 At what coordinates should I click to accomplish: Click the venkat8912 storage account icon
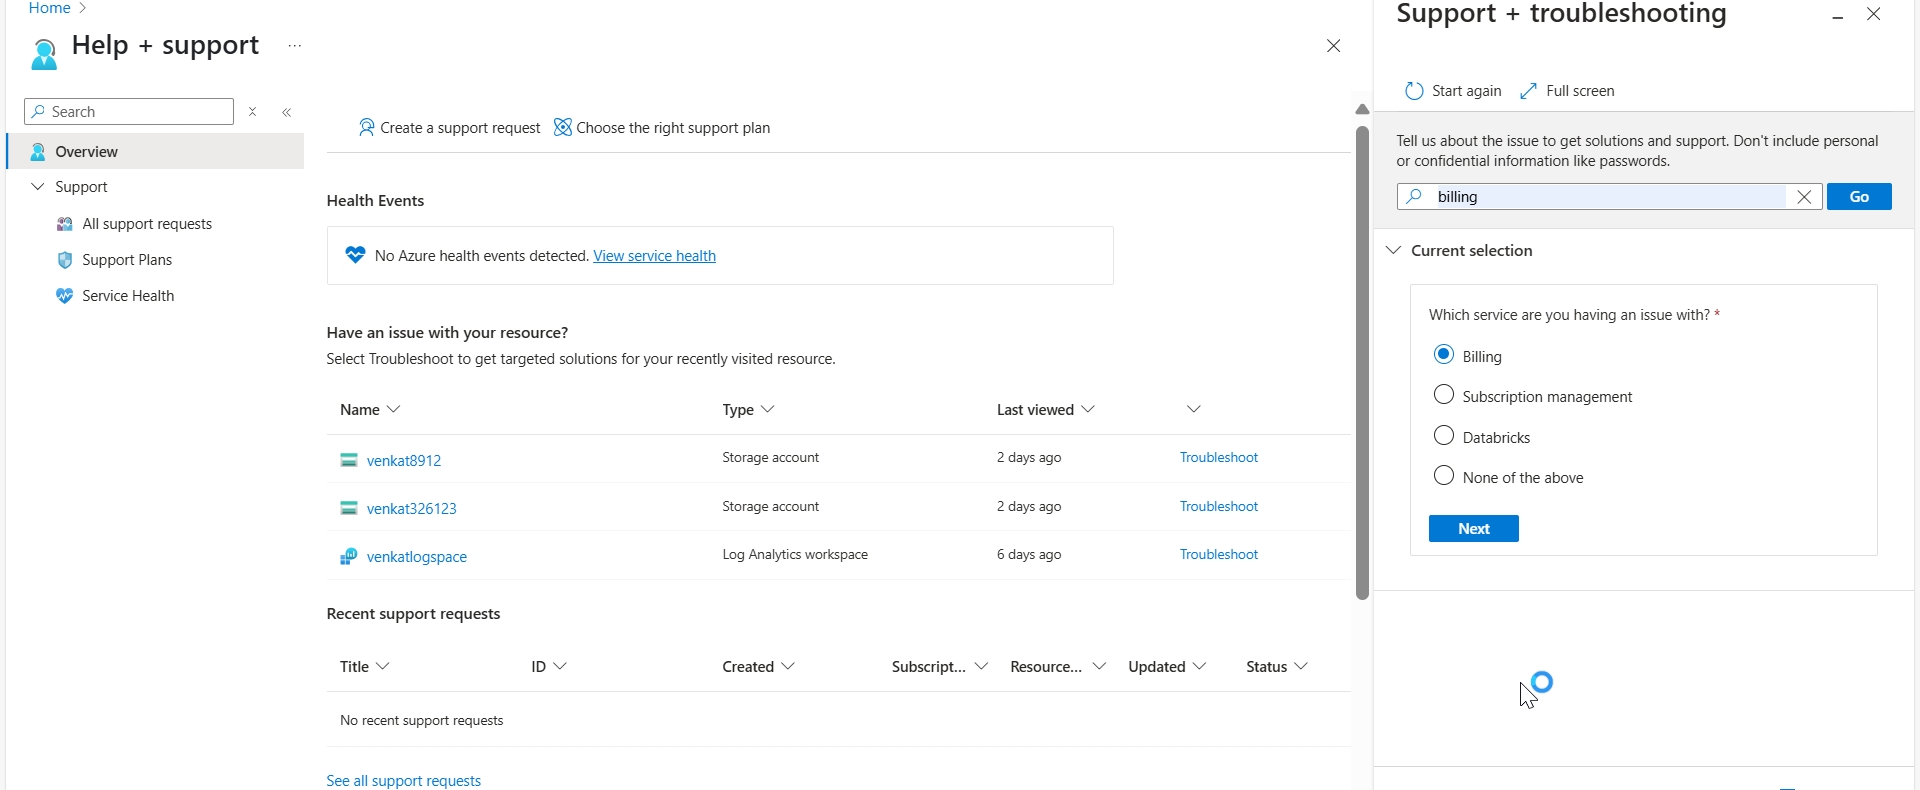coord(349,460)
